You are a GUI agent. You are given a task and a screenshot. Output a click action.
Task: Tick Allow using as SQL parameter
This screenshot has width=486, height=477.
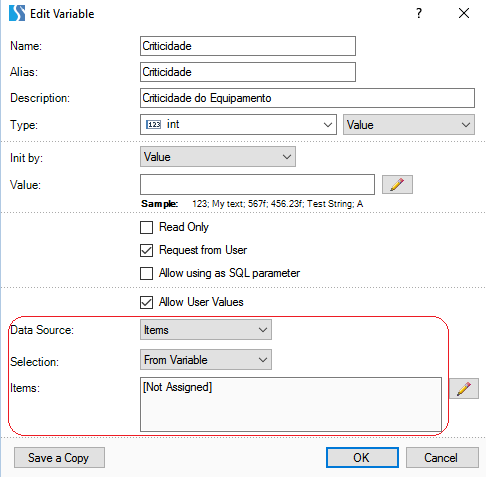click(146, 273)
